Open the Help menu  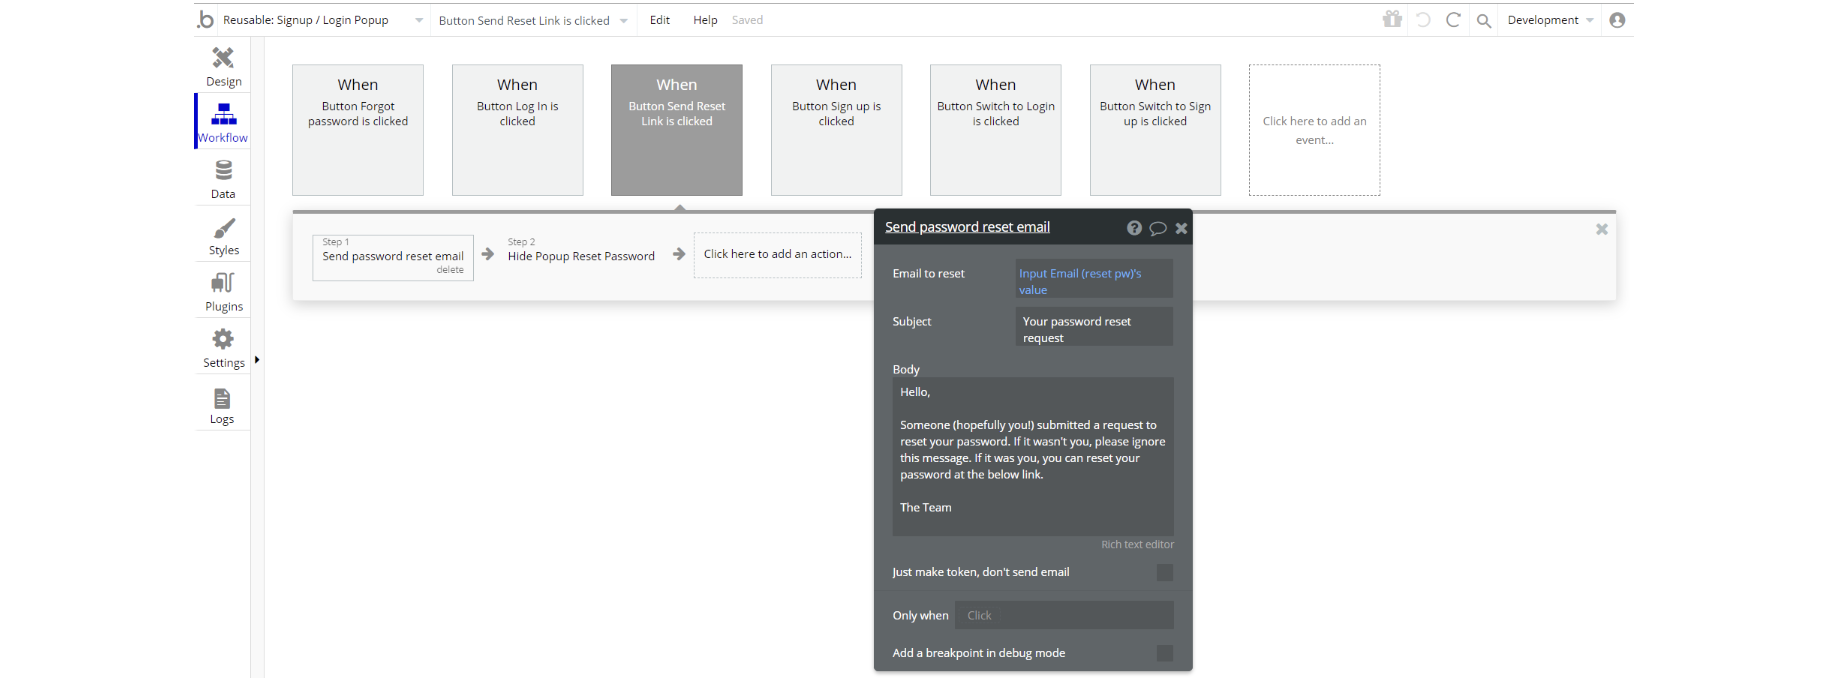(705, 20)
